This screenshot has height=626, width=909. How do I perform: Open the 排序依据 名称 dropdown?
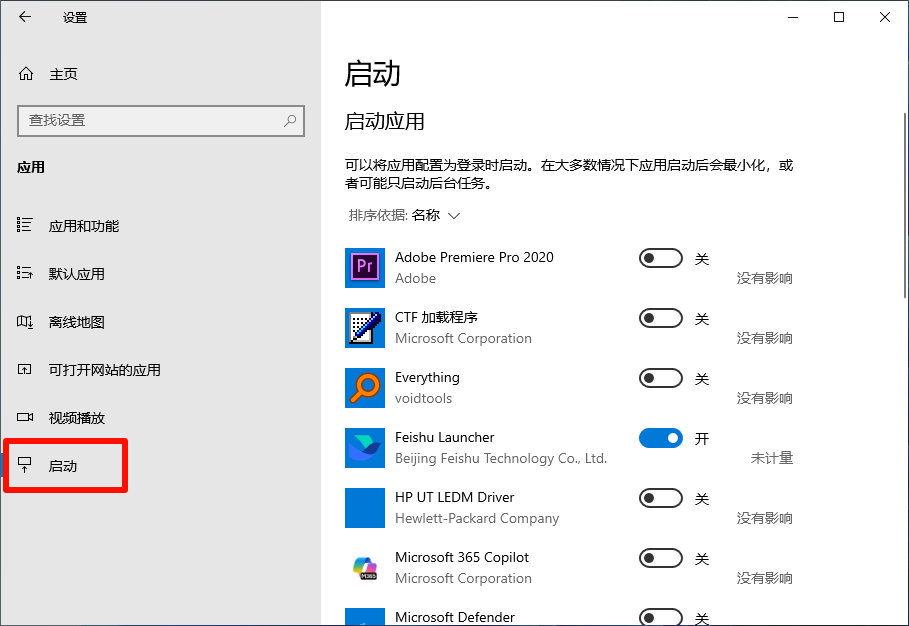(405, 216)
